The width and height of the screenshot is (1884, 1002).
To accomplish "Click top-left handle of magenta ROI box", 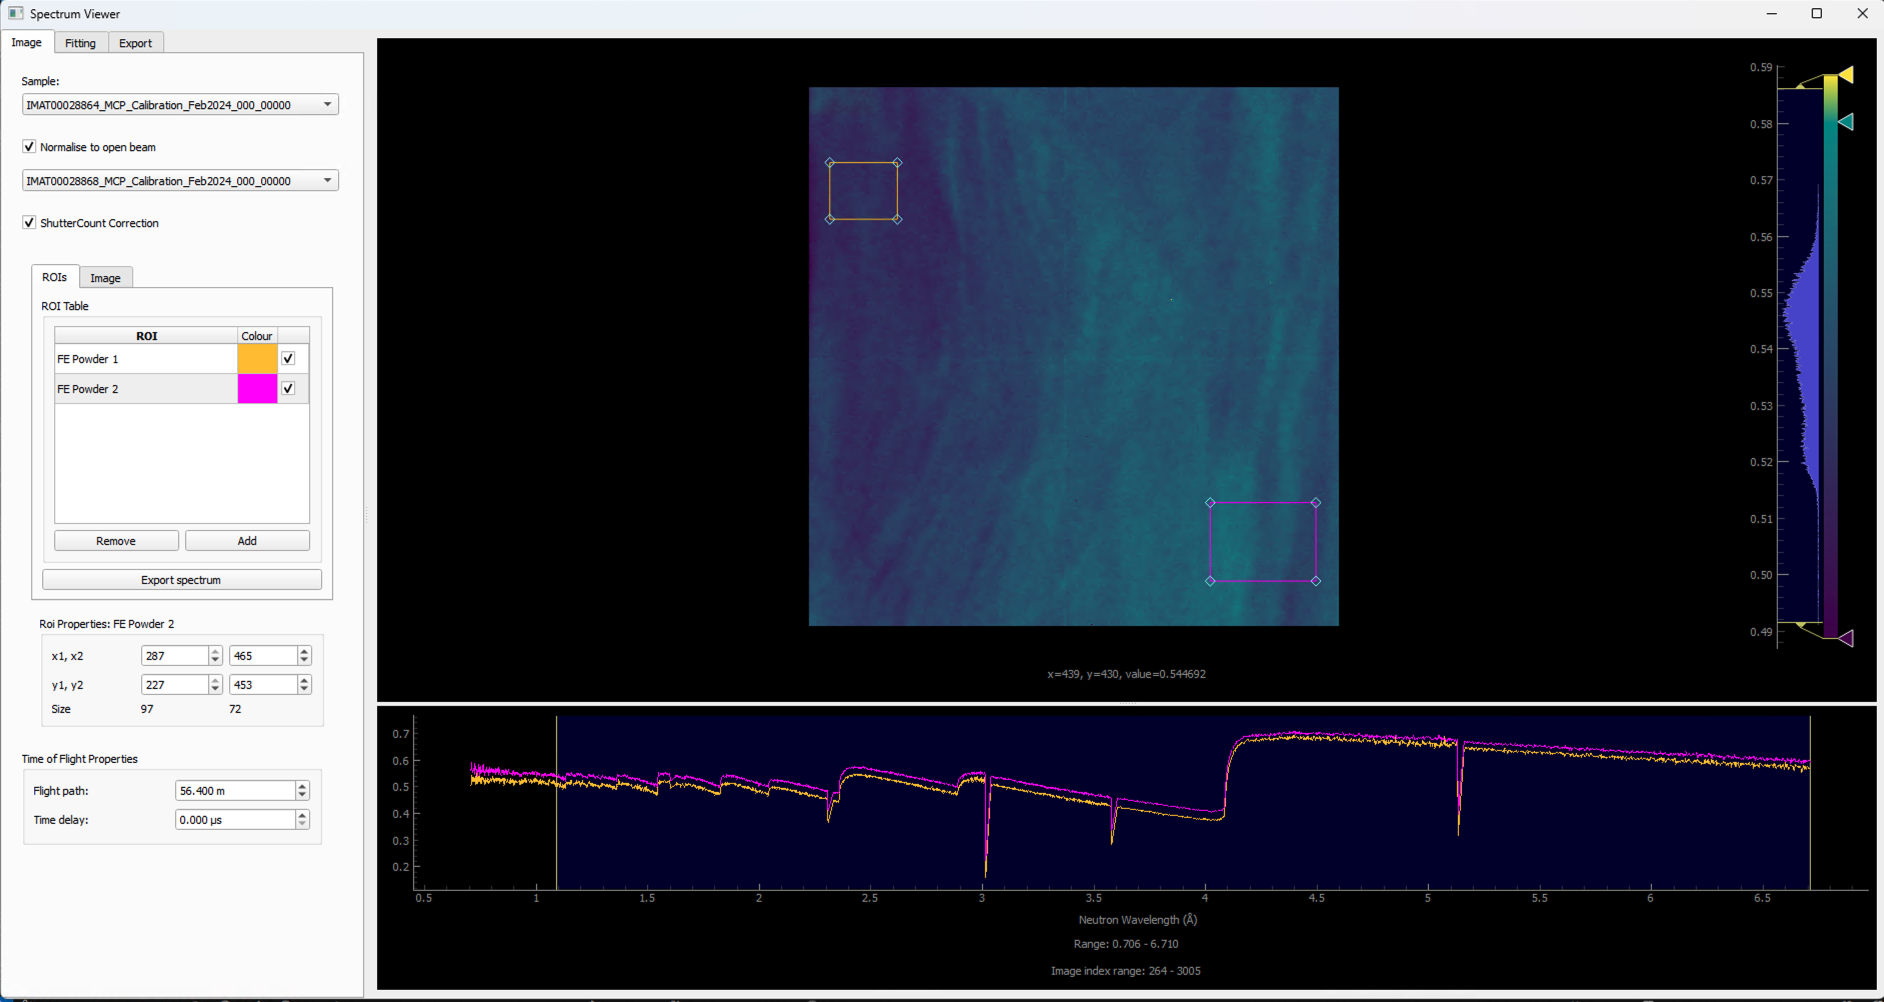I will 1210,503.
